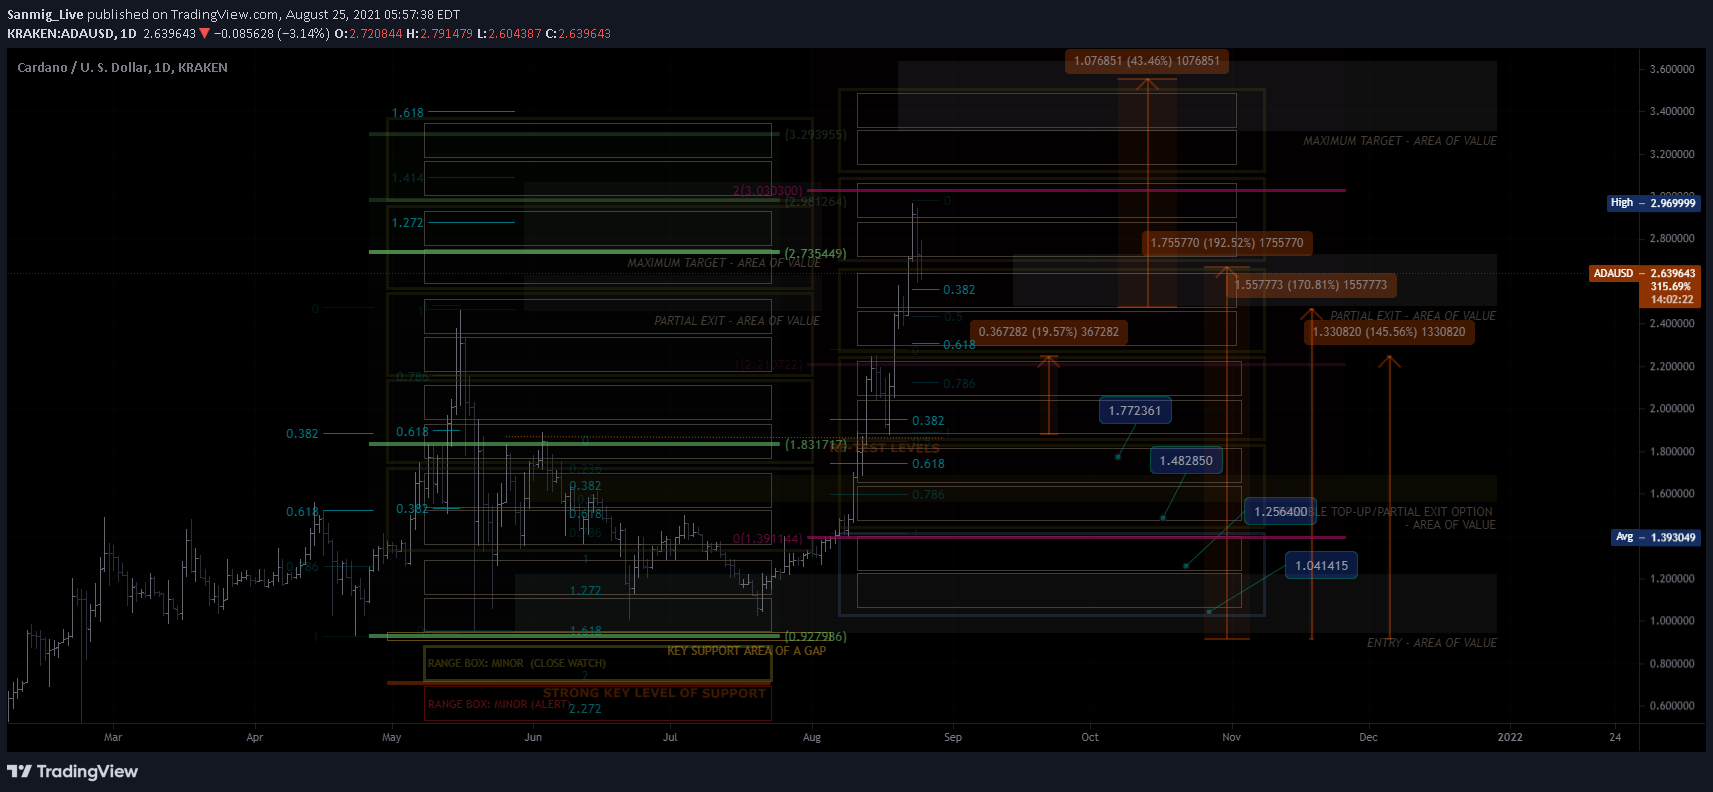
Task: Select the blue '1.482850' price callout
Action: point(1186,460)
